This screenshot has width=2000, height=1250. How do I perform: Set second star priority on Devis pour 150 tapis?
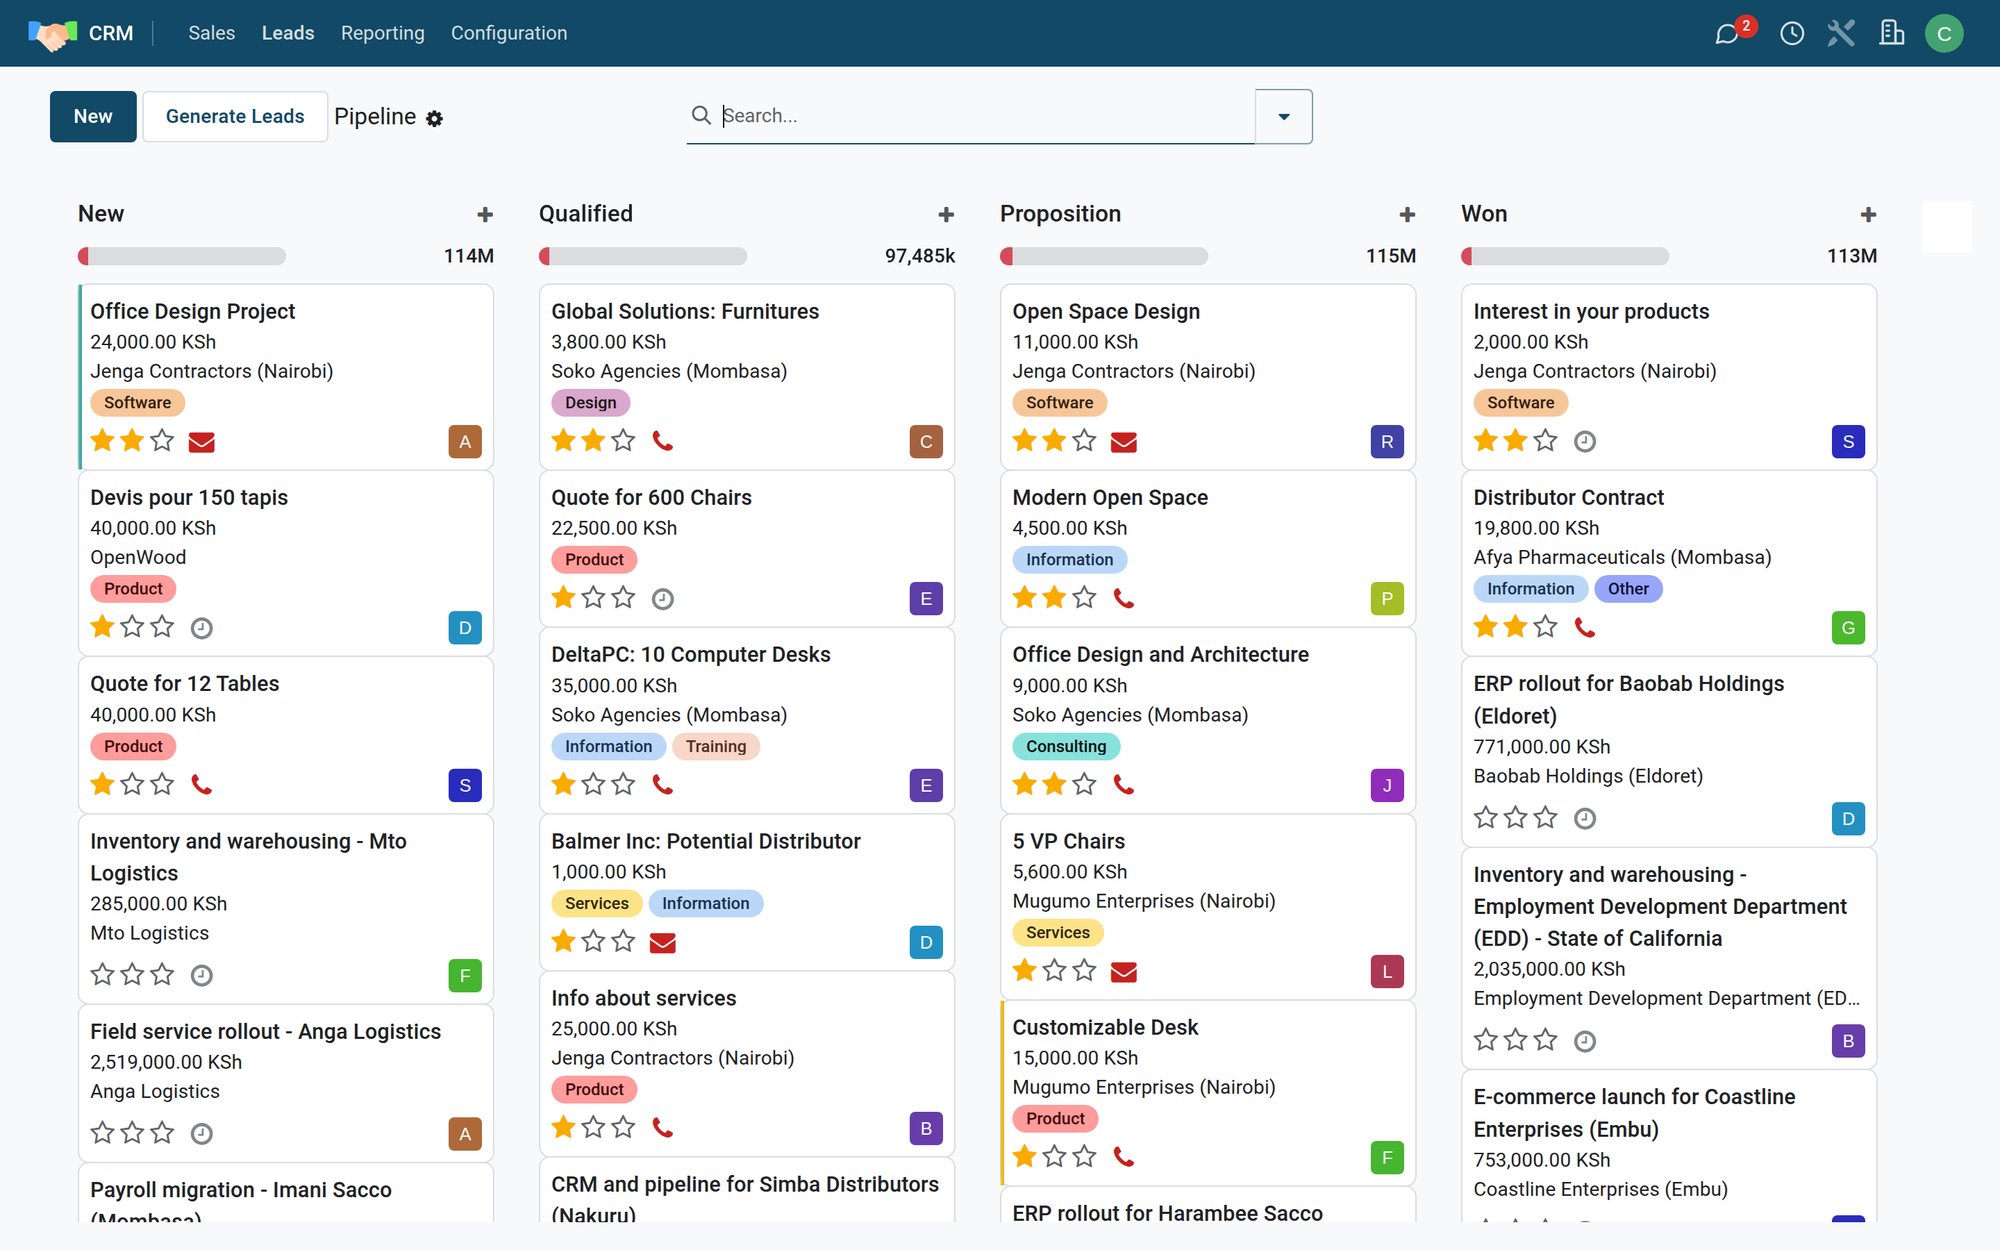coord(132,626)
